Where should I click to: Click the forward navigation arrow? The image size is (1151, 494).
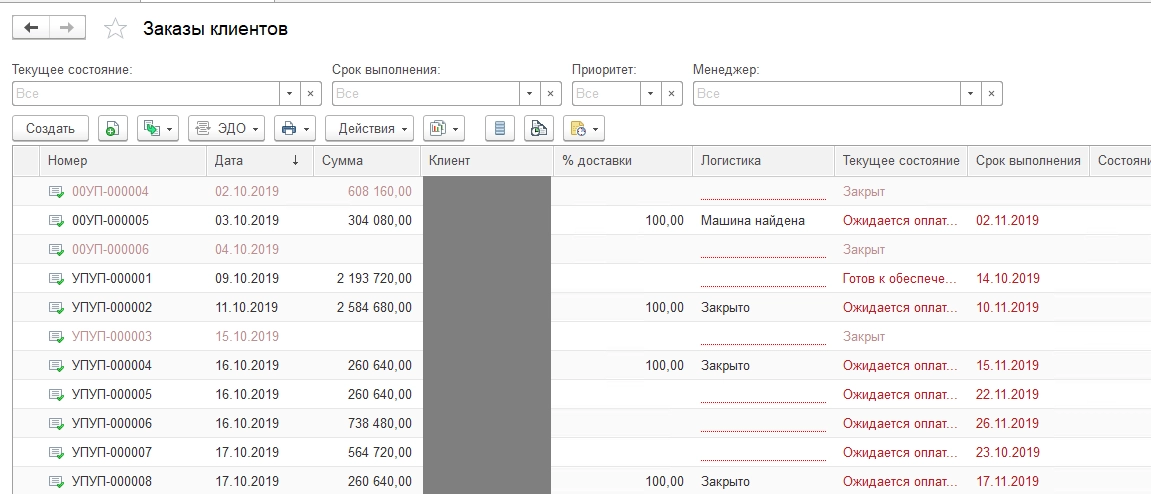coord(67,28)
